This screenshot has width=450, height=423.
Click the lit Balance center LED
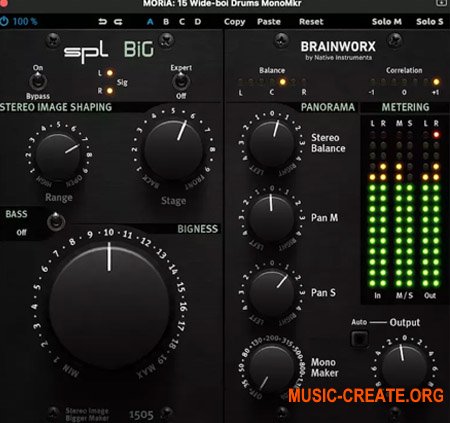pyautogui.click(x=282, y=82)
